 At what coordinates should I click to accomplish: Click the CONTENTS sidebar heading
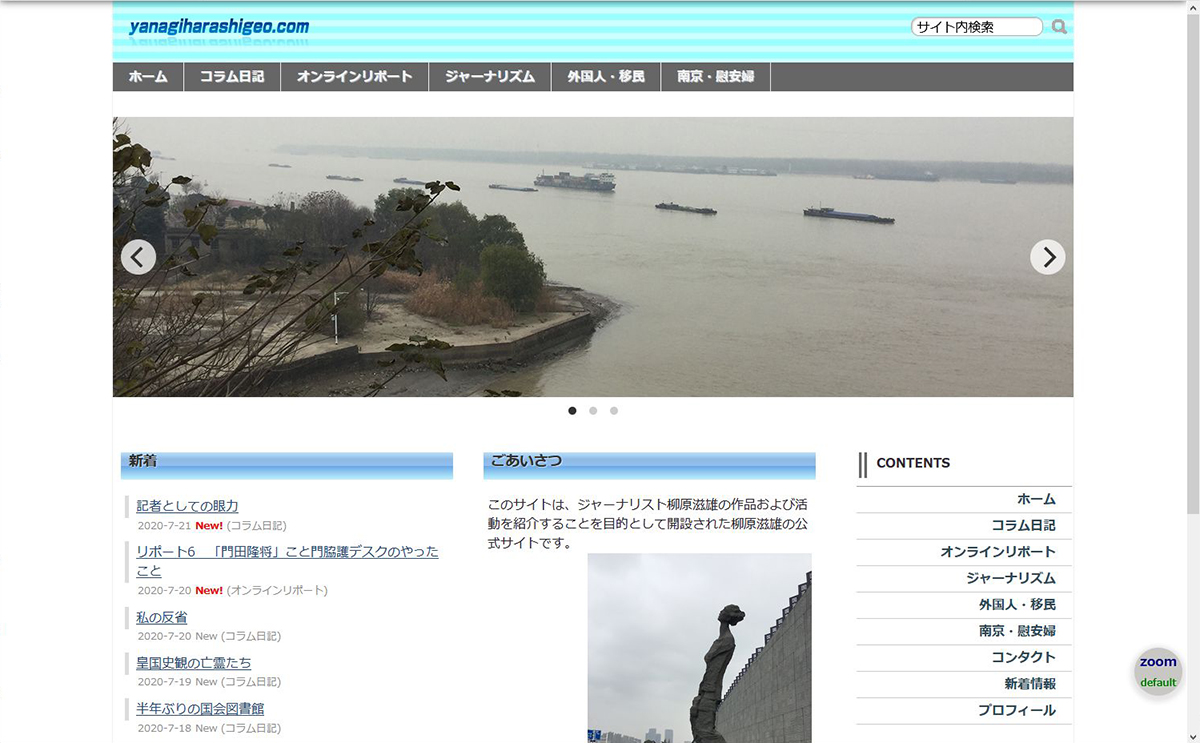coord(913,463)
